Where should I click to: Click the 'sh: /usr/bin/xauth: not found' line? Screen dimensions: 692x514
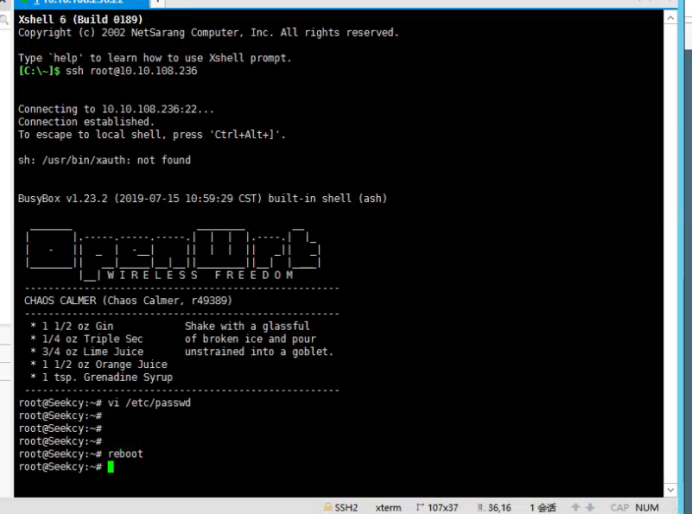coord(104,160)
